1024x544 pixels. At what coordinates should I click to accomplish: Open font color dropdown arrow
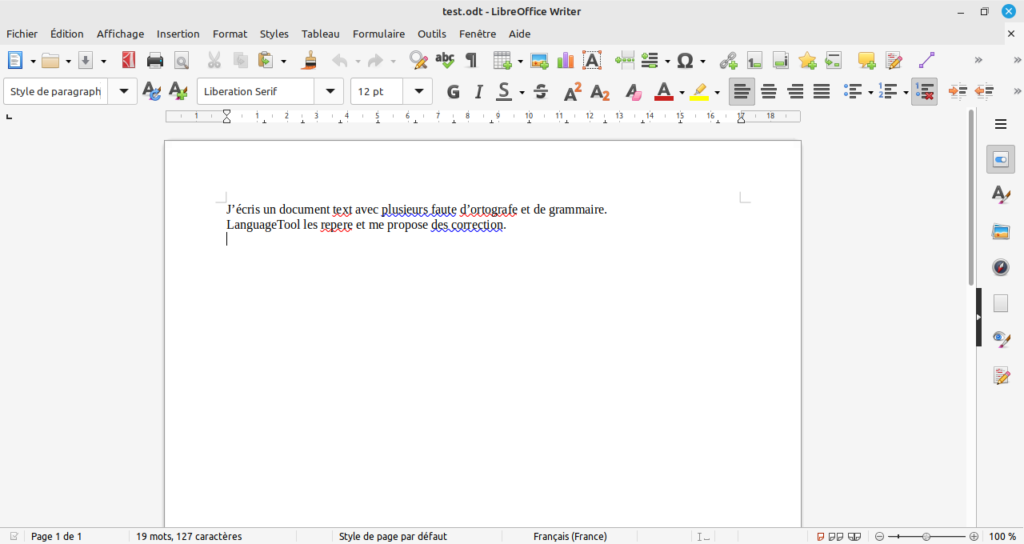pos(682,92)
